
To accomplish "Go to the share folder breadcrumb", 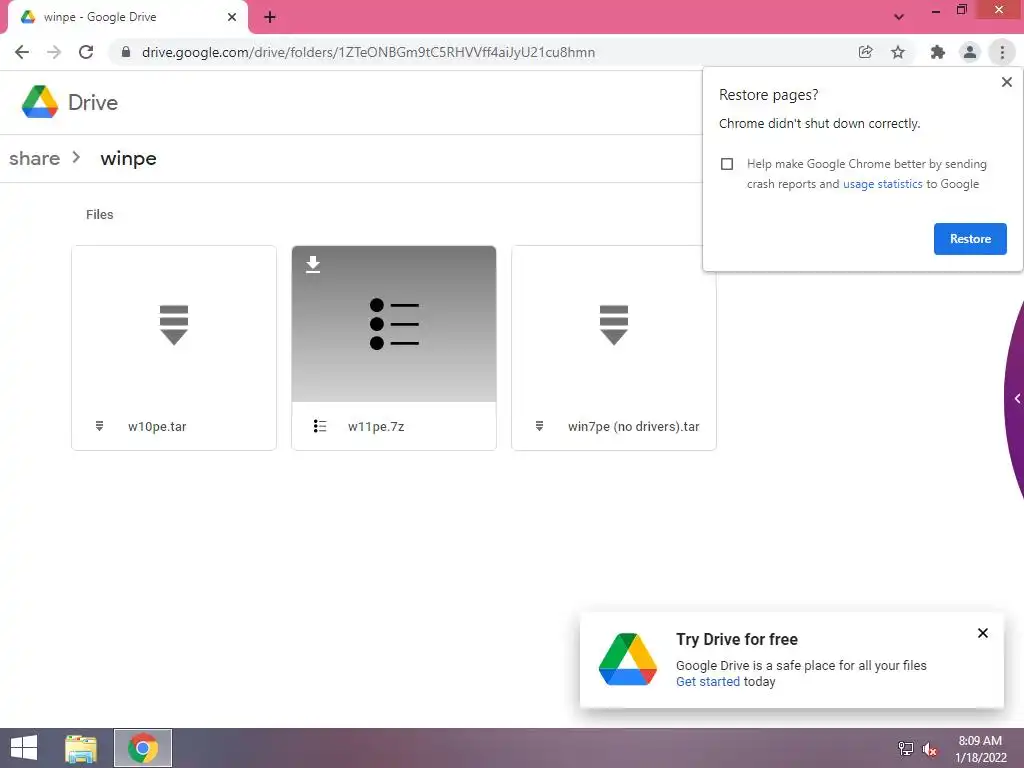I will click(x=35, y=158).
